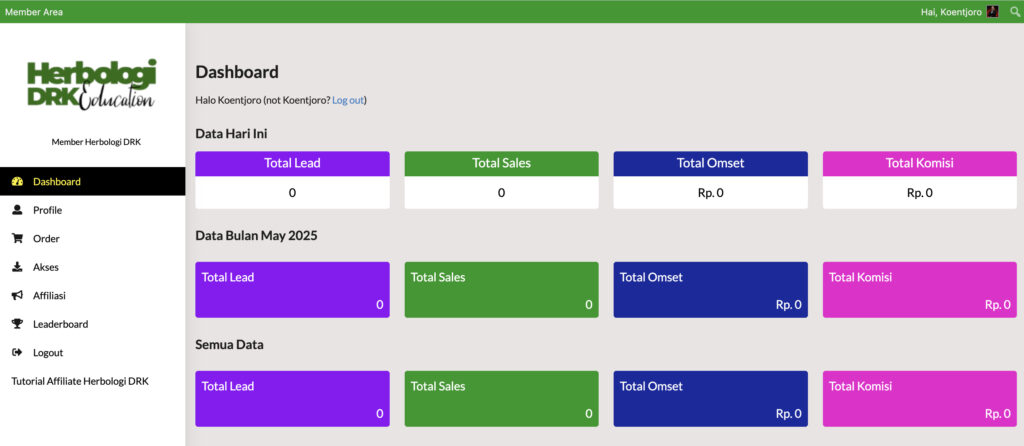Click the Akses download icon

pyautogui.click(x=18, y=267)
